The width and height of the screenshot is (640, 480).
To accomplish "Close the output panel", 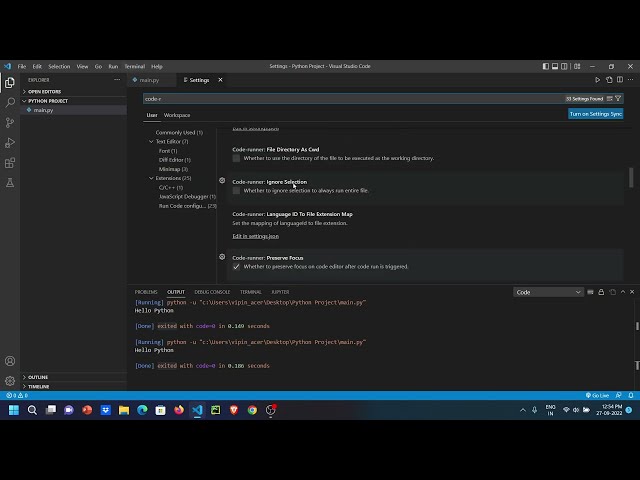I will click(632, 292).
